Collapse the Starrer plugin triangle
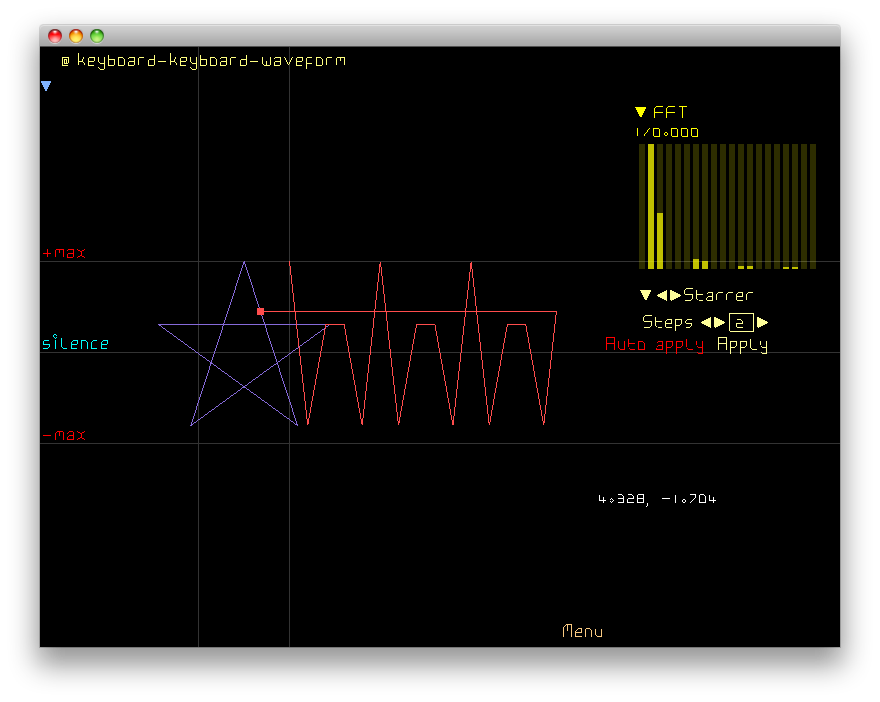 pyautogui.click(x=645, y=295)
